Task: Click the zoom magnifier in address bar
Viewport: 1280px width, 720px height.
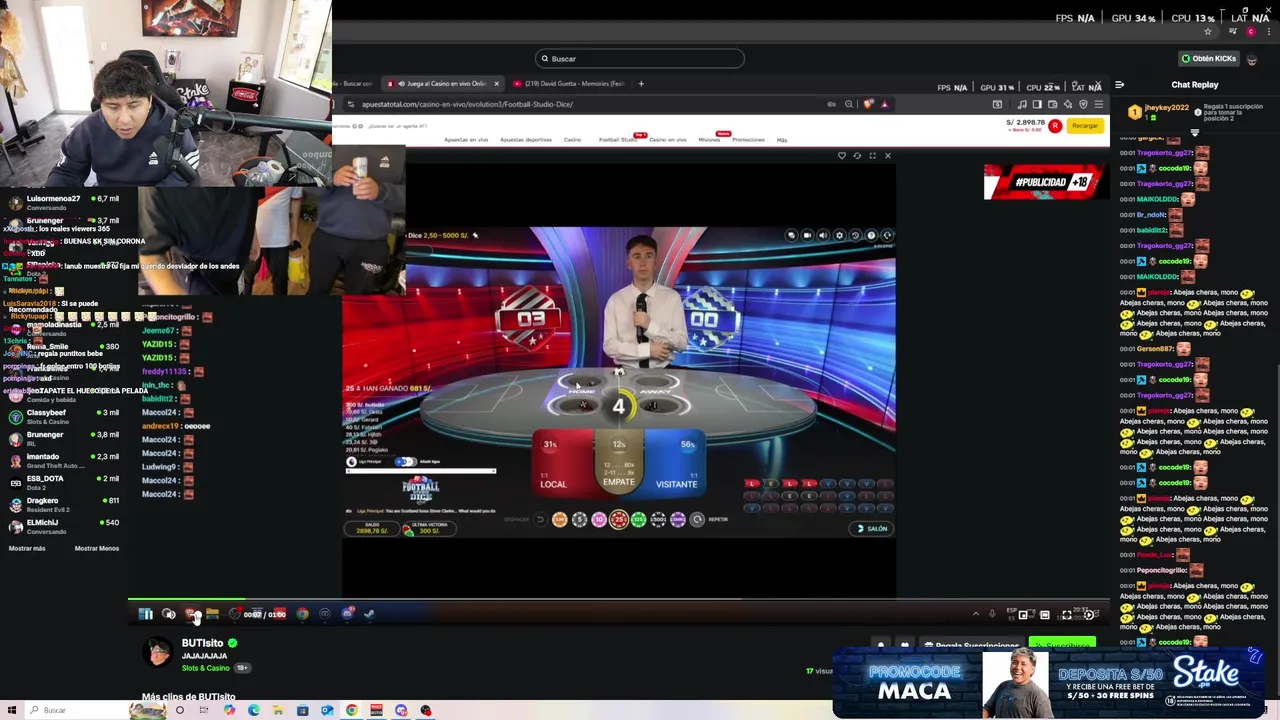Action: click(x=849, y=104)
